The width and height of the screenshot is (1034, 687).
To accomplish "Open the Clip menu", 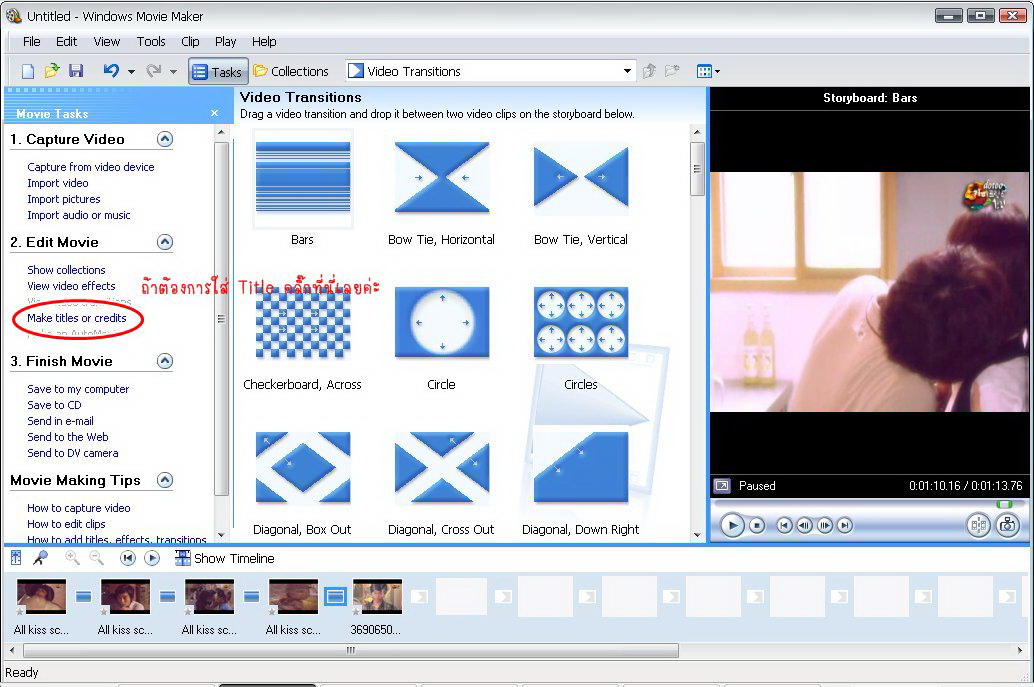I will point(191,42).
